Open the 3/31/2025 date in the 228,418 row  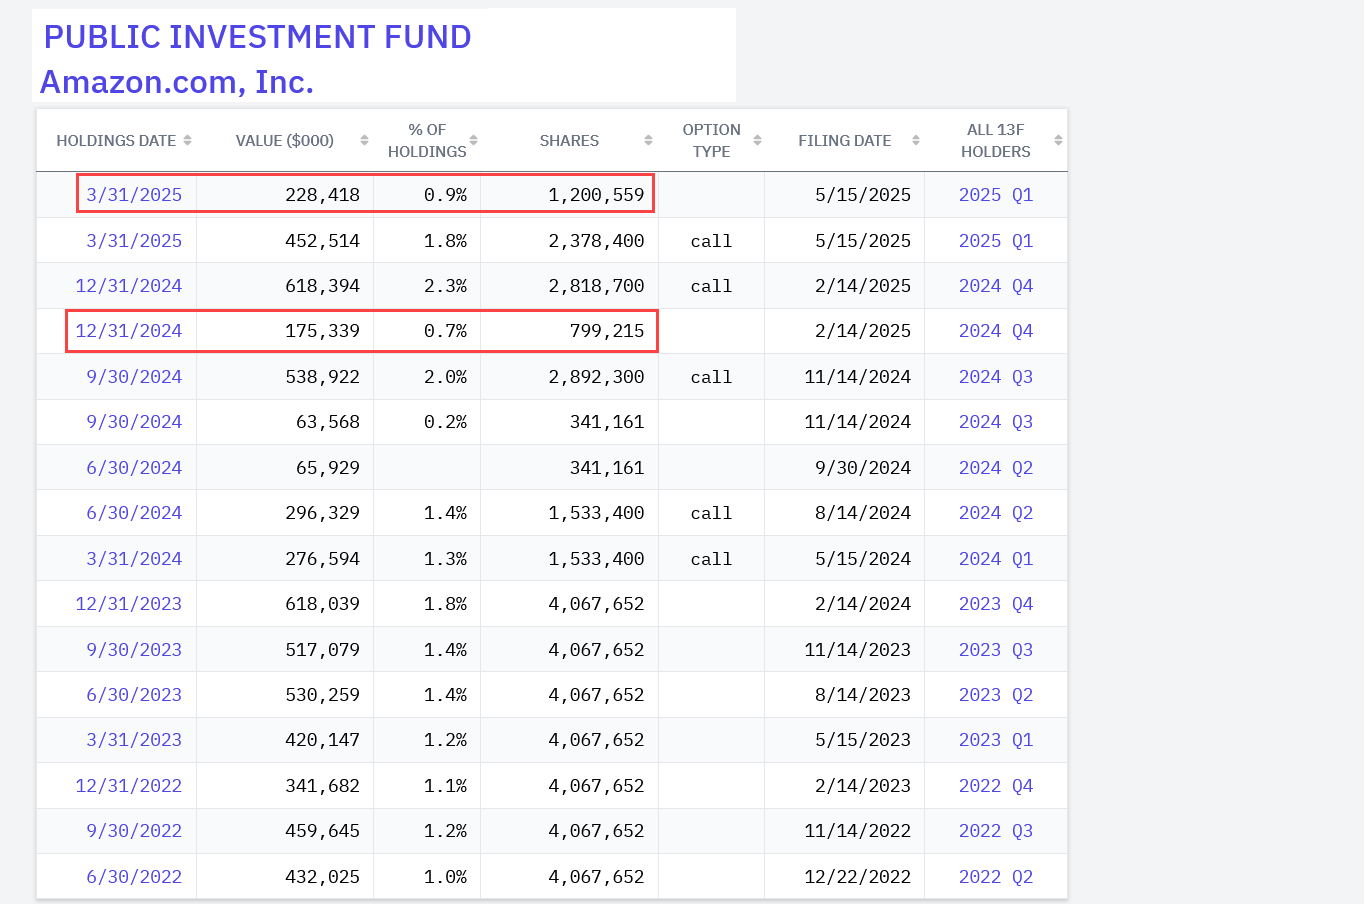click(x=134, y=195)
